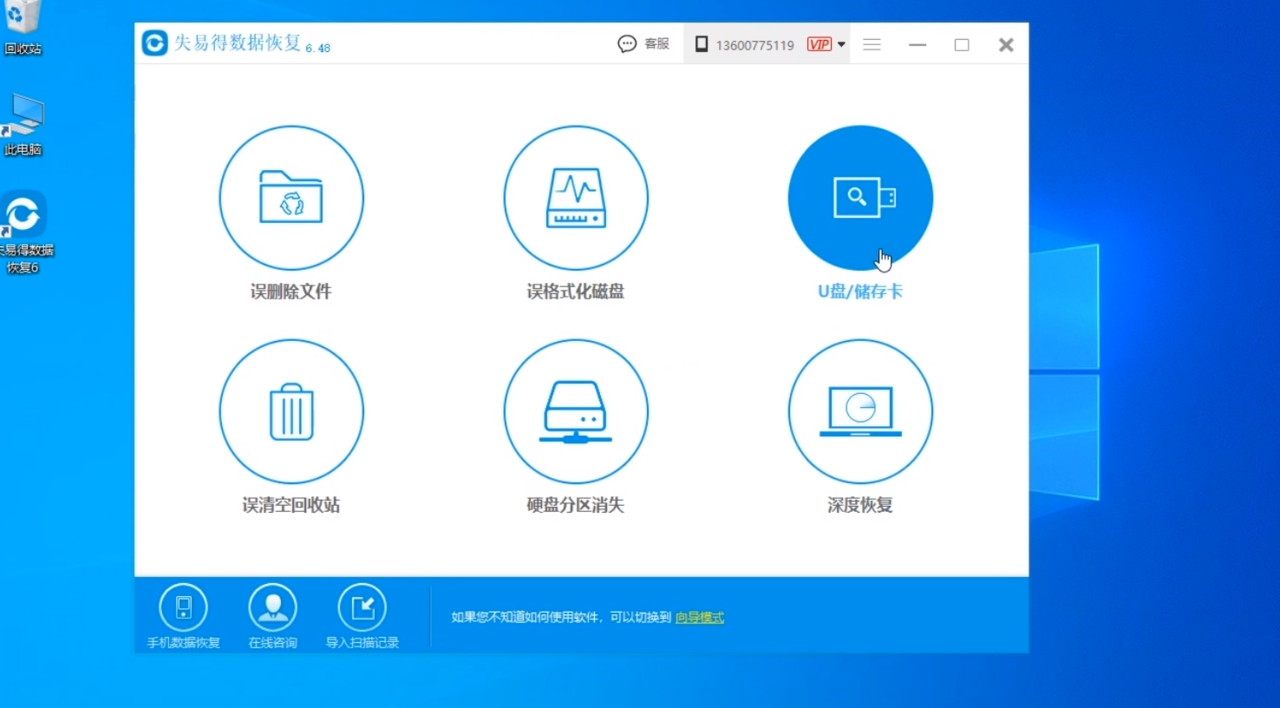Click the 误删除文件 text label
The image size is (1280, 708).
pyautogui.click(x=291, y=292)
